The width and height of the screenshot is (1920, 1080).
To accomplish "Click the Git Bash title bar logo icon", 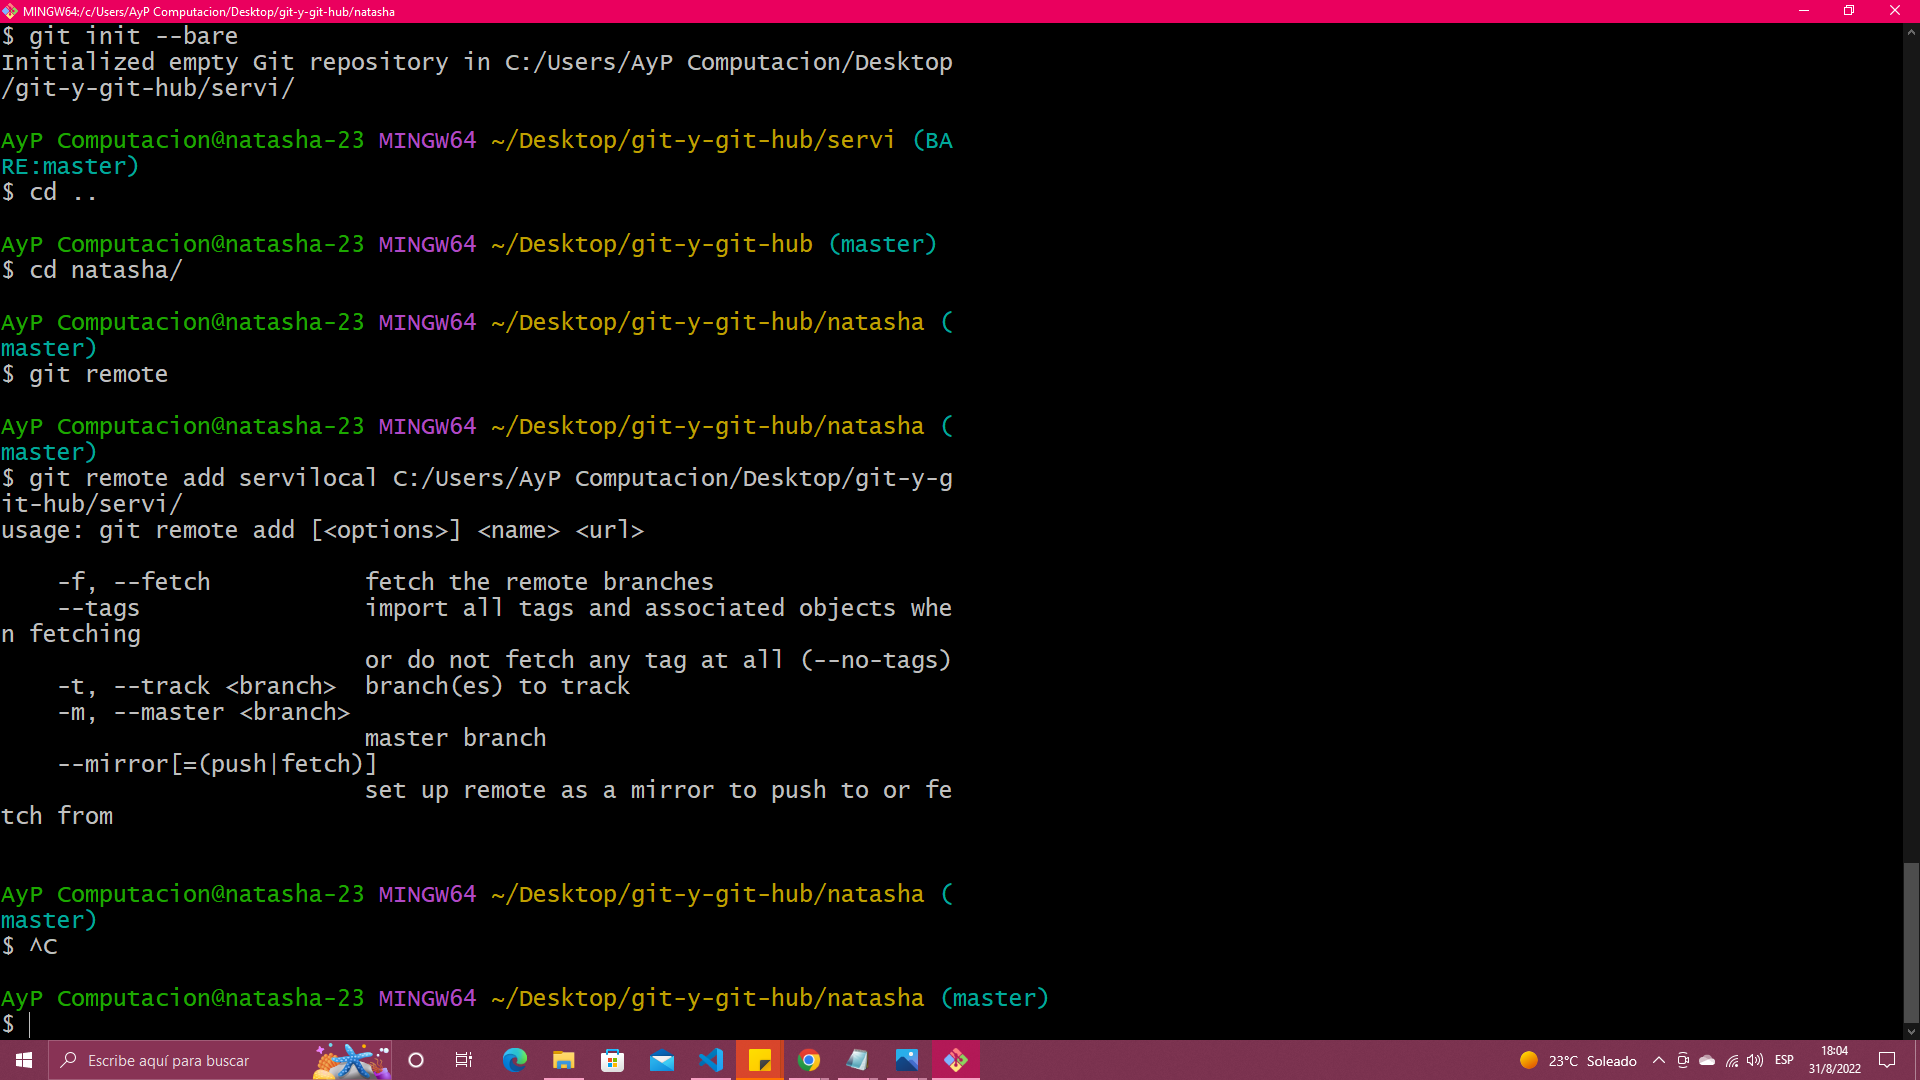I will 10,11.
